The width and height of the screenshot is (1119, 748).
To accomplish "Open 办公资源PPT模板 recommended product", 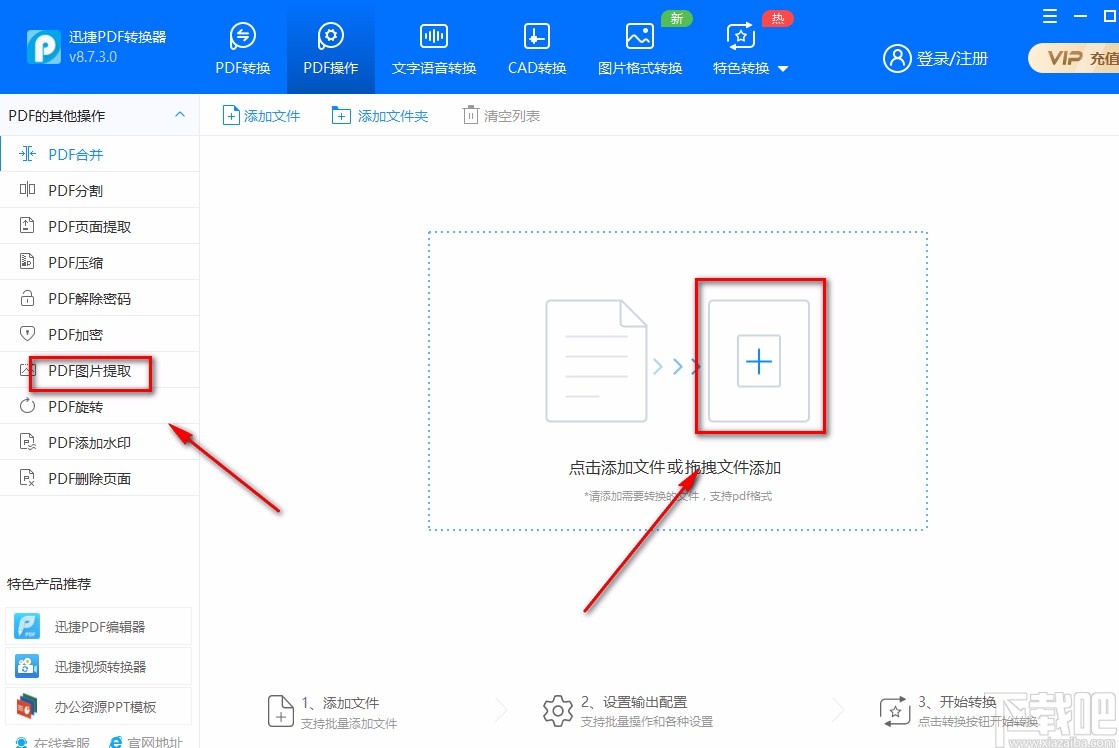I will tap(98, 707).
